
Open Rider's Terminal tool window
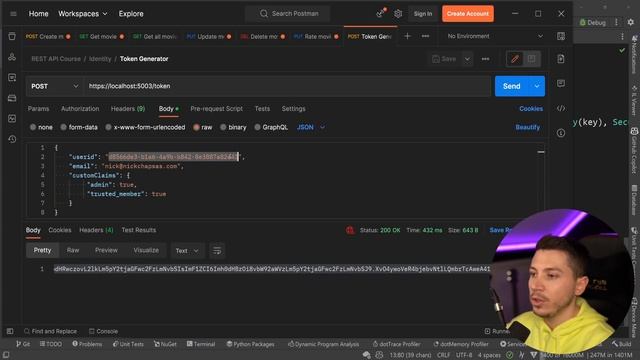(201, 344)
